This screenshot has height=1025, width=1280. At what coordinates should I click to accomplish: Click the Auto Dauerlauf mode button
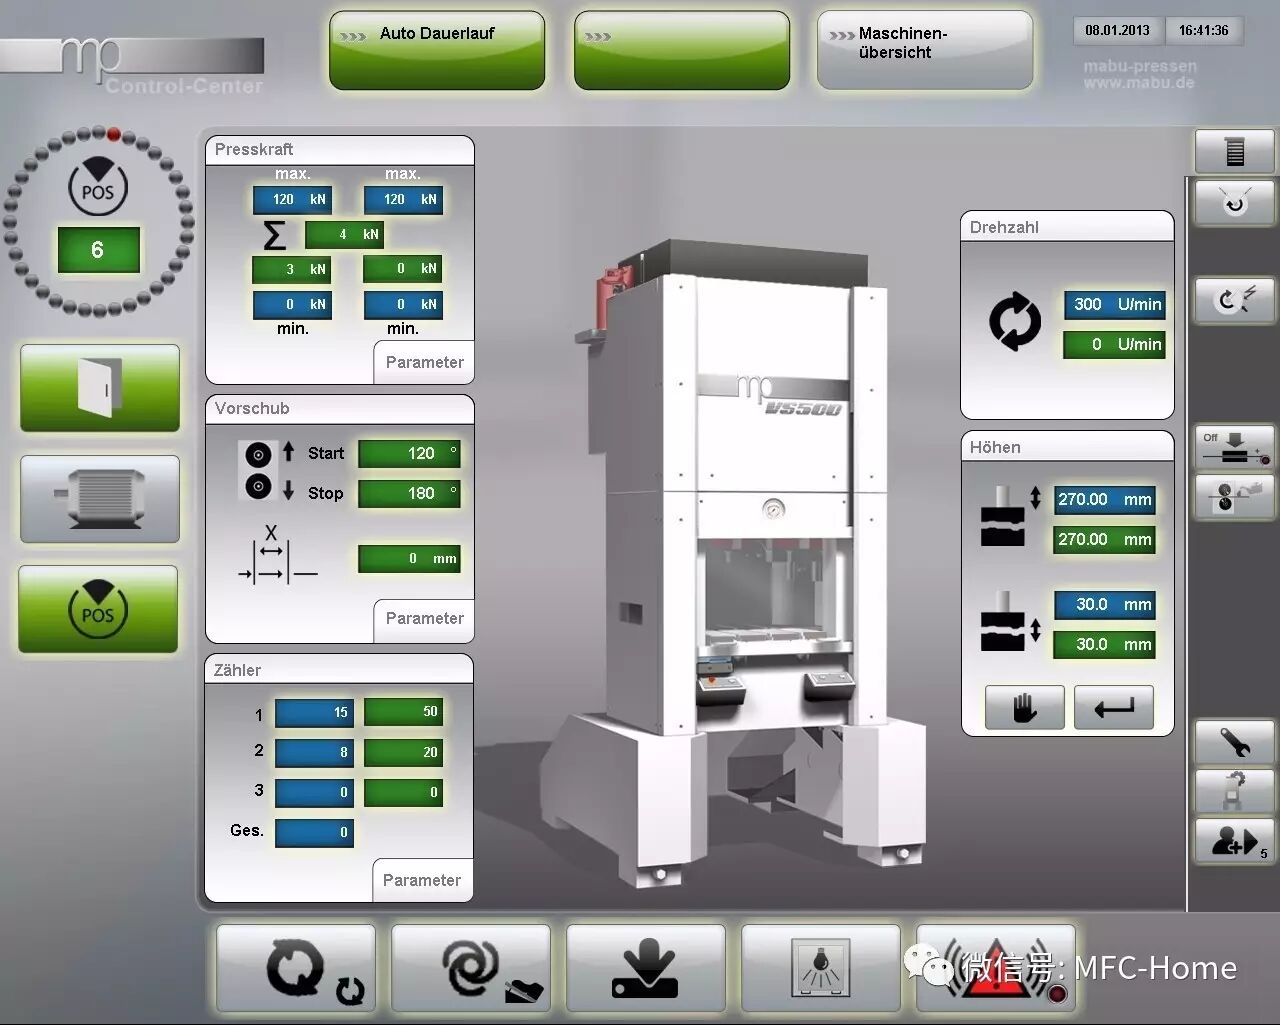tap(437, 50)
